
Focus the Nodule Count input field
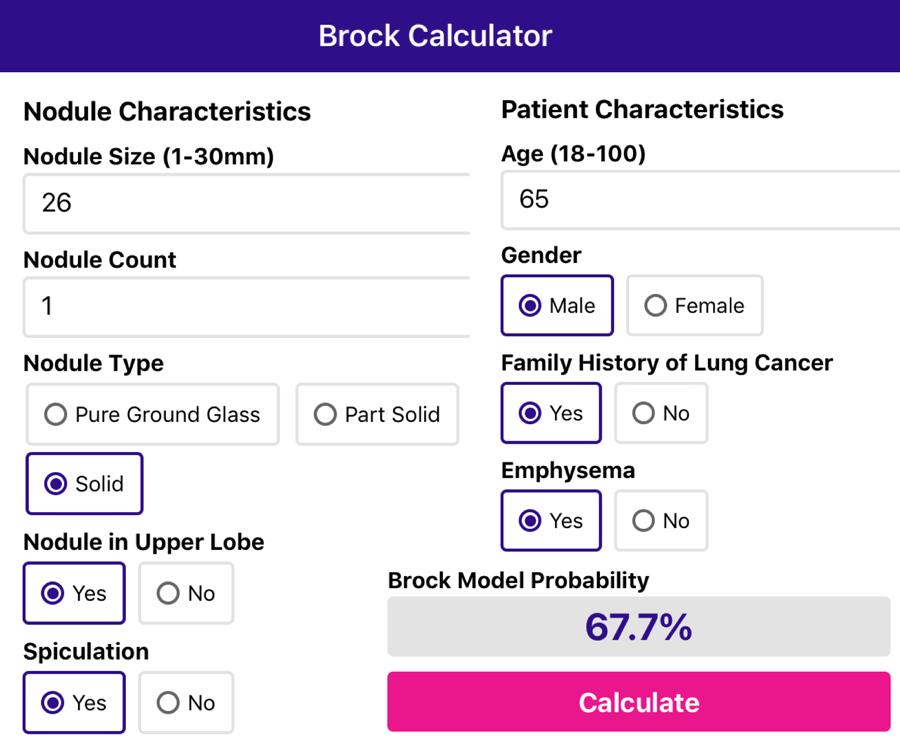pyautogui.click(x=246, y=306)
